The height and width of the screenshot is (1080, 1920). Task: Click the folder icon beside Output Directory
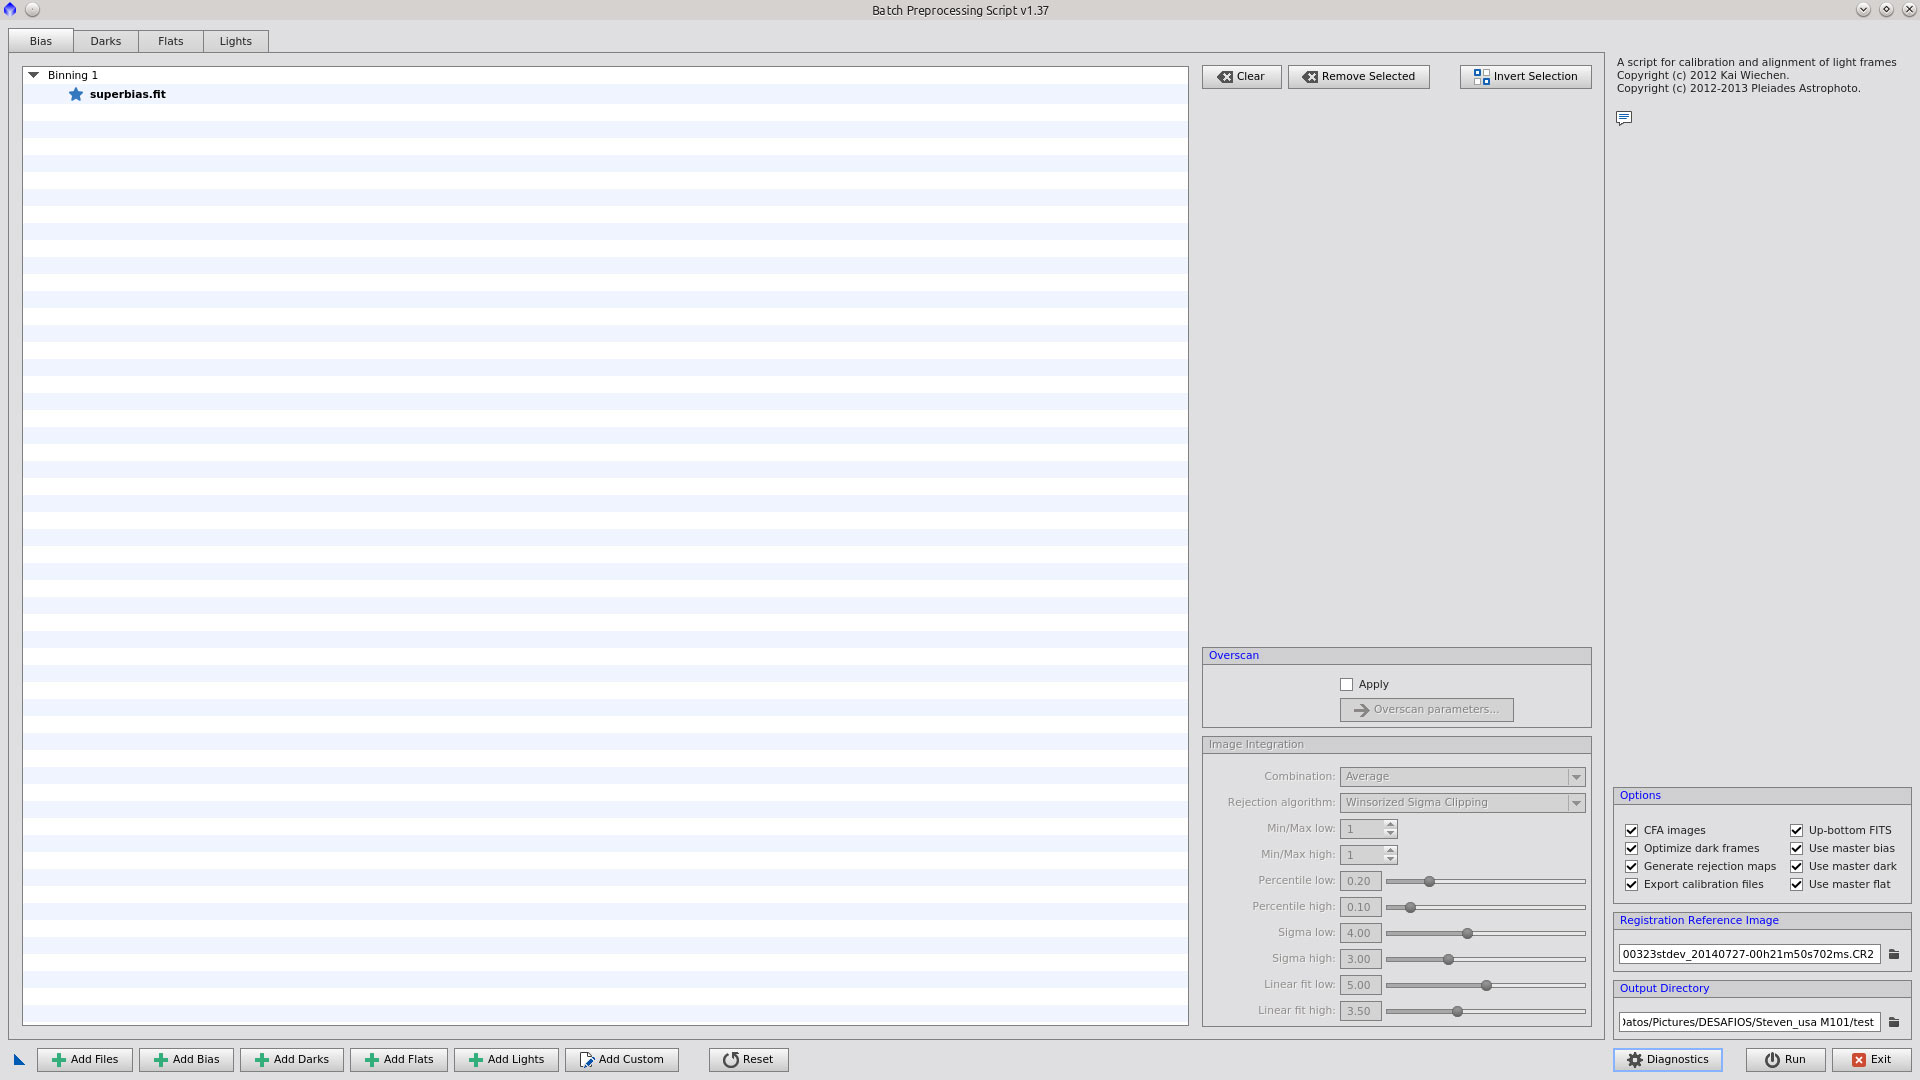coord(1894,1022)
